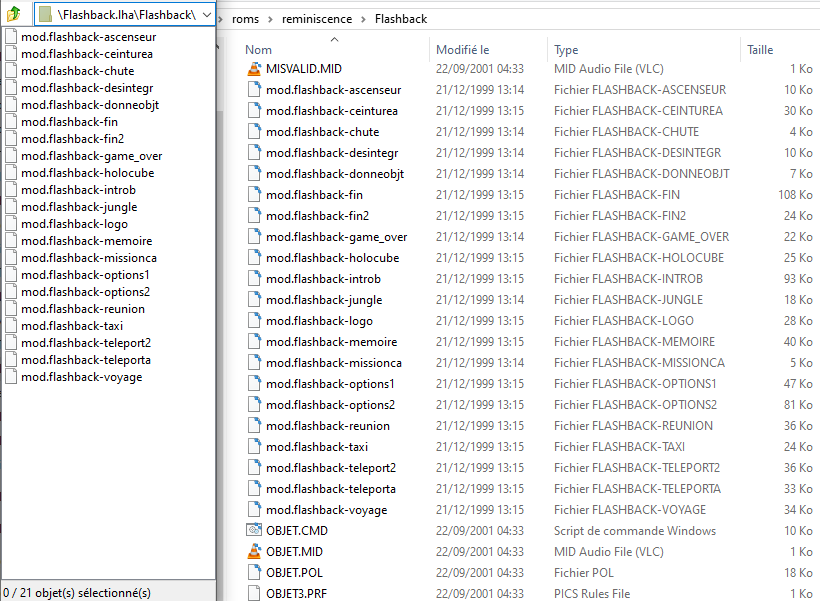
Task: Select mod.flashback-taxi file name in Explorer
Action: 317,447
